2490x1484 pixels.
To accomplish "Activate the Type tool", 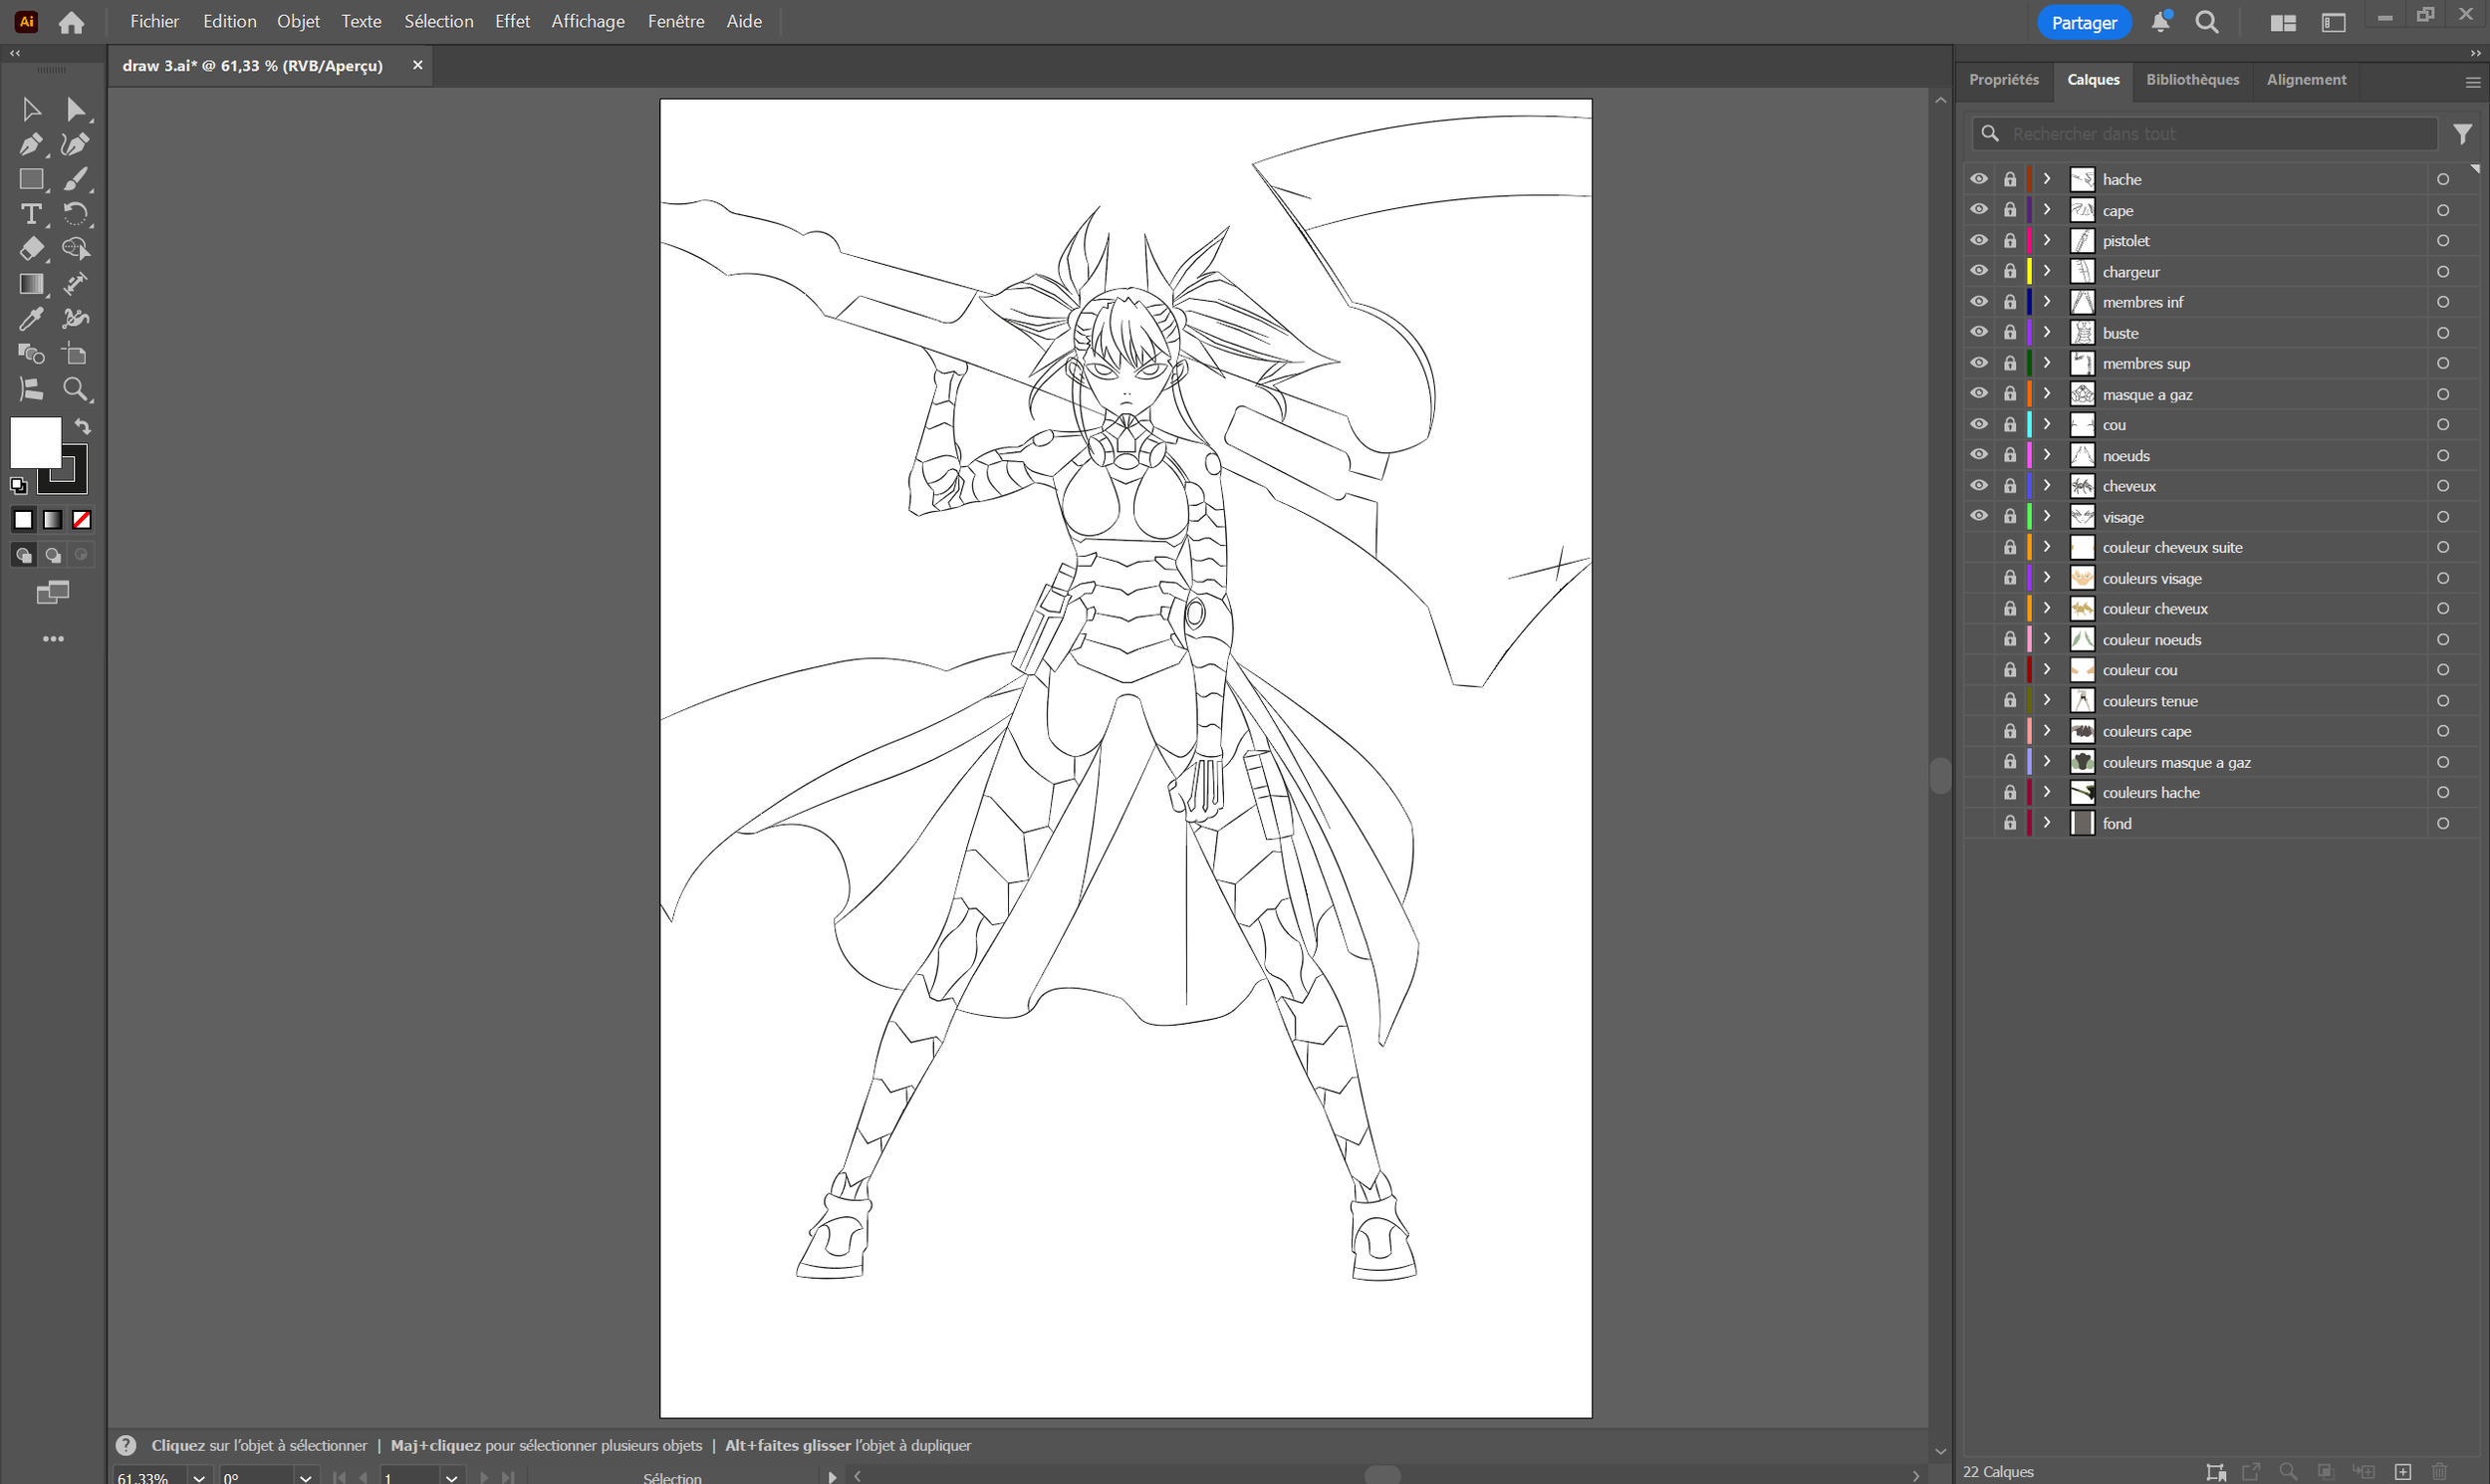I will click(x=31, y=214).
